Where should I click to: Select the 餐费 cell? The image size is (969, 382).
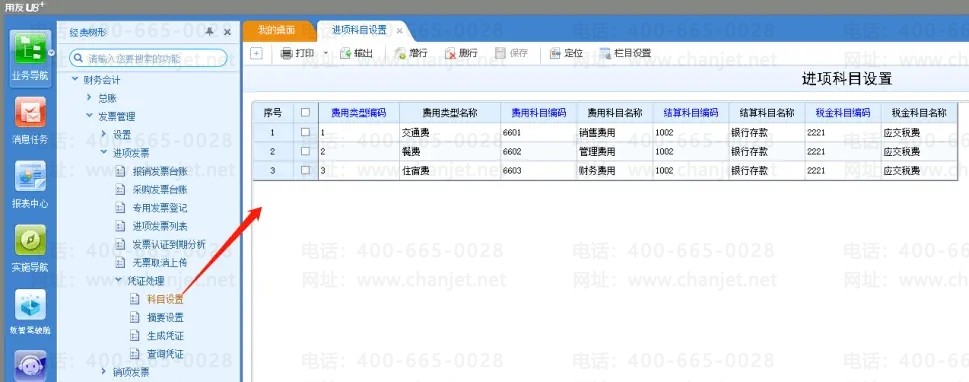(450, 151)
